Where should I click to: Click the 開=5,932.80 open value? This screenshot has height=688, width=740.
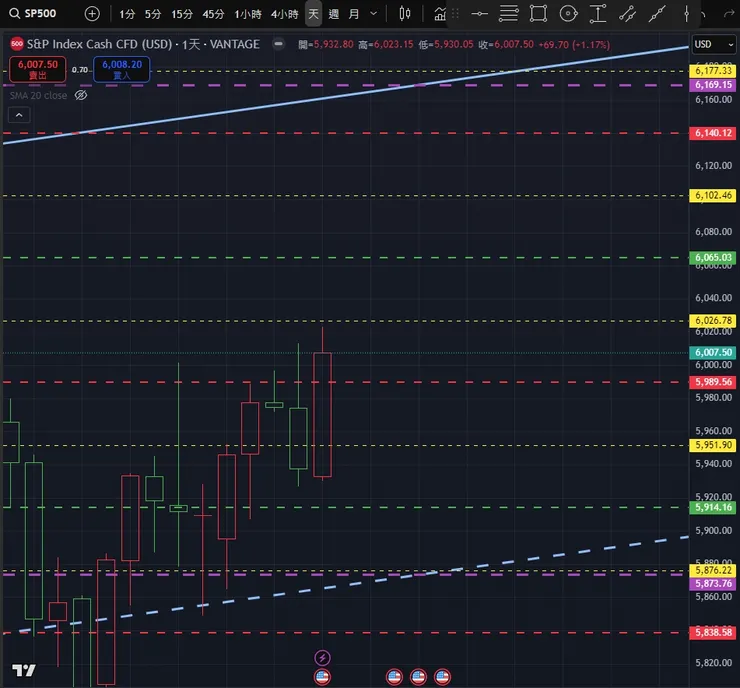pyautogui.click(x=326, y=44)
